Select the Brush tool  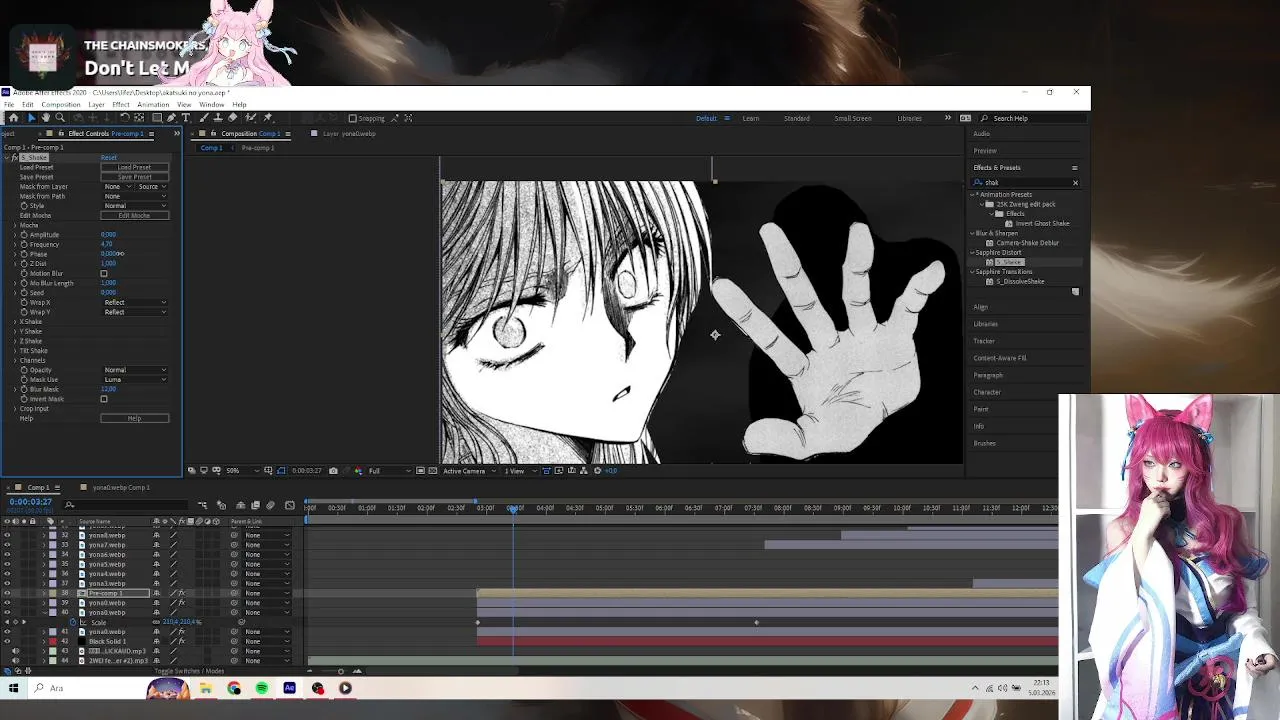coord(203,118)
